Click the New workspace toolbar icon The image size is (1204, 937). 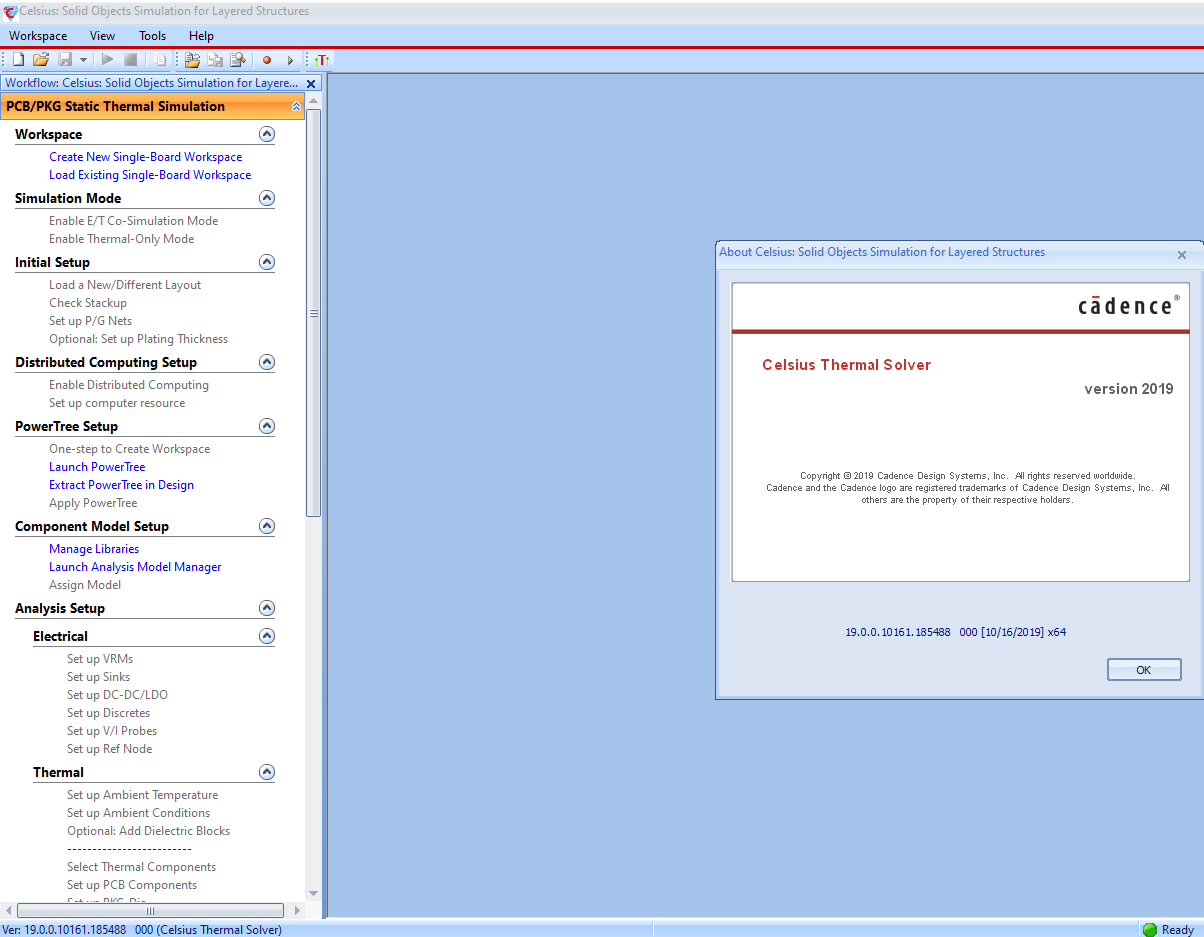pos(18,60)
